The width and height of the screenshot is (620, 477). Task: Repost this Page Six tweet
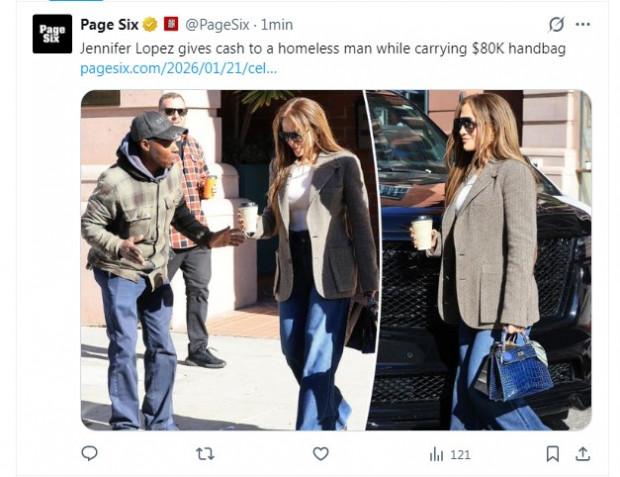(205, 454)
